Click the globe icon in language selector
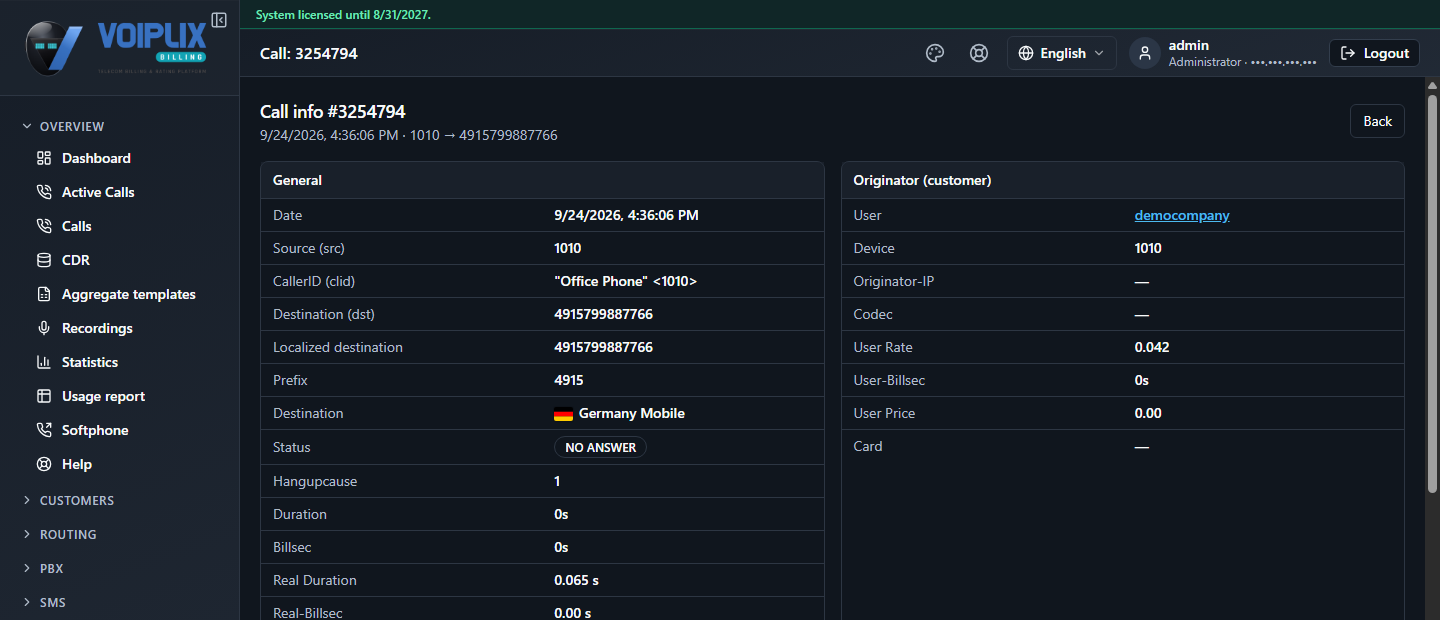Image resolution: width=1440 pixels, height=620 pixels. 1026,53
